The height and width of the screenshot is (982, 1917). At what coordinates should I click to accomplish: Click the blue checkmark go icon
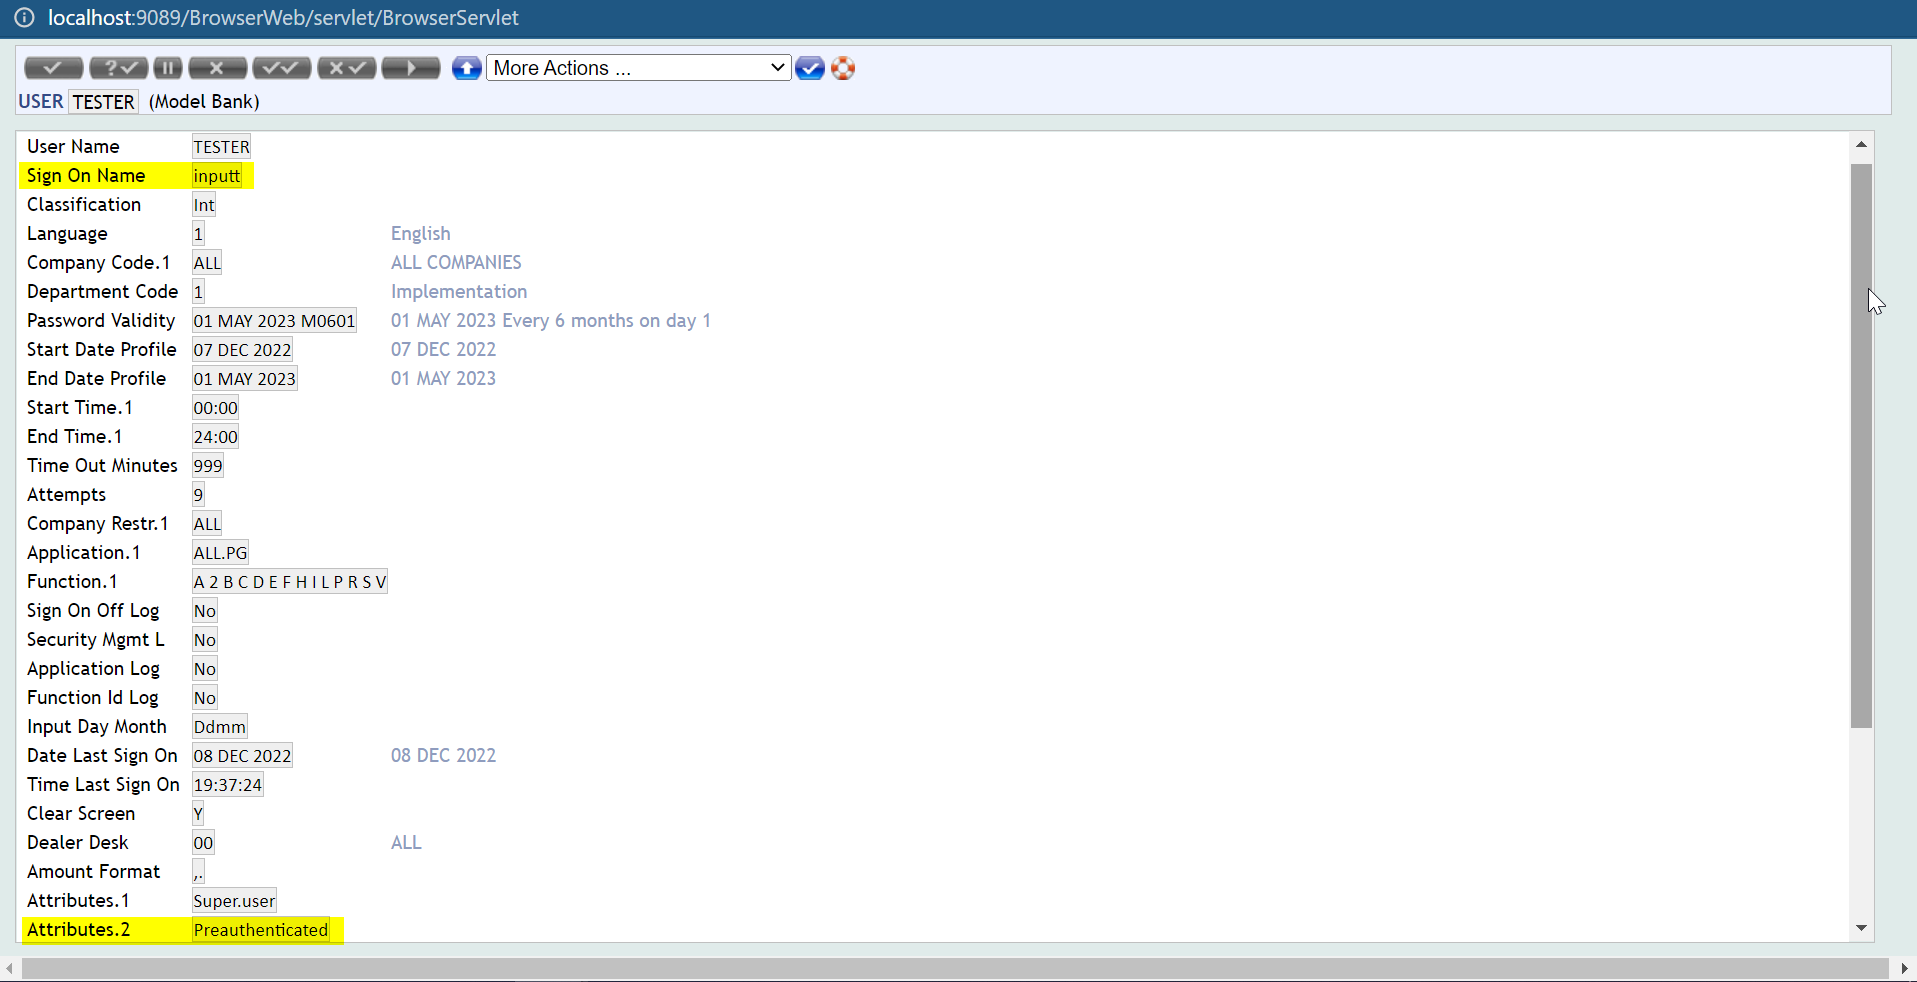coord(810,68)
